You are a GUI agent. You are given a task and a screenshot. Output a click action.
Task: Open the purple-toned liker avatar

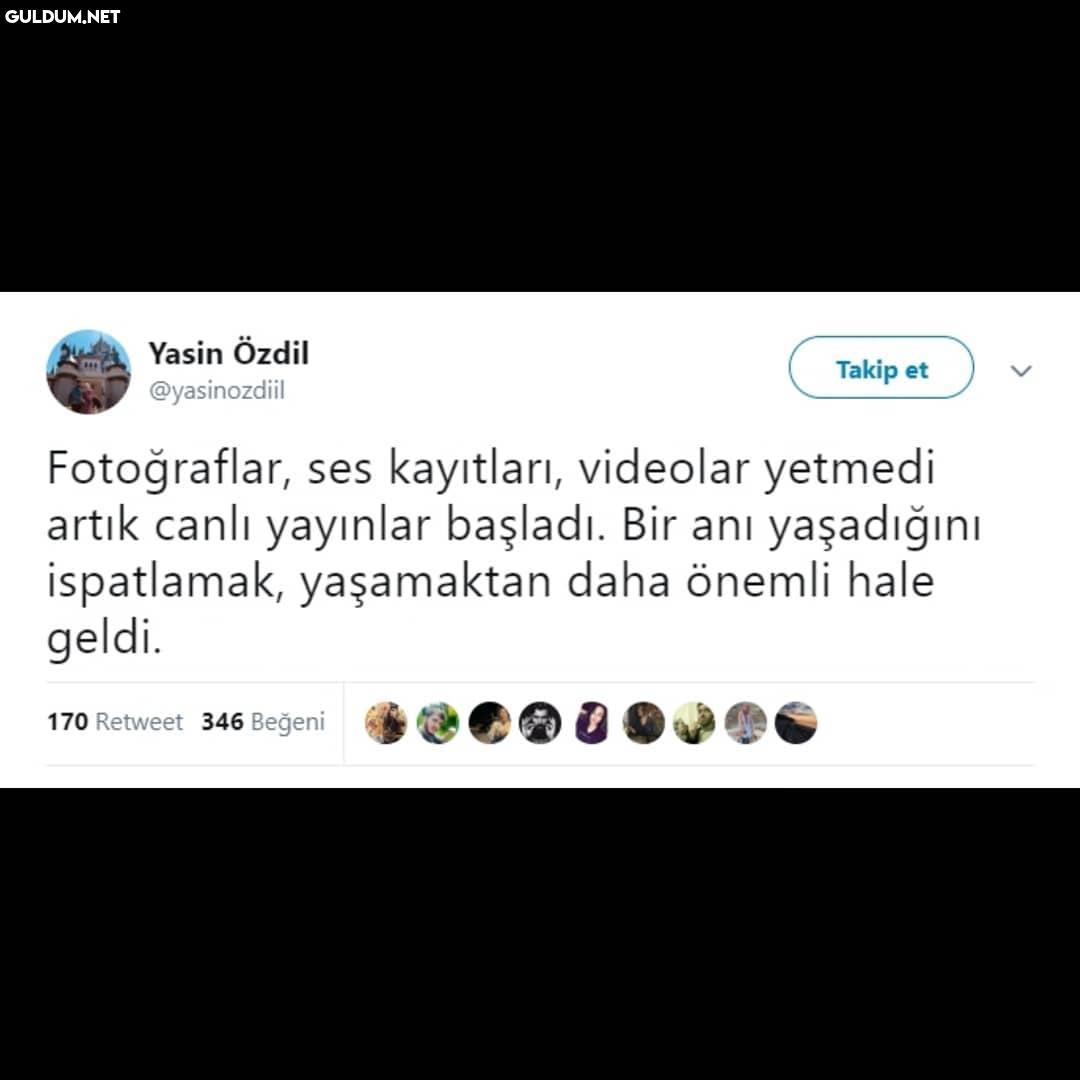pos(592,723)
